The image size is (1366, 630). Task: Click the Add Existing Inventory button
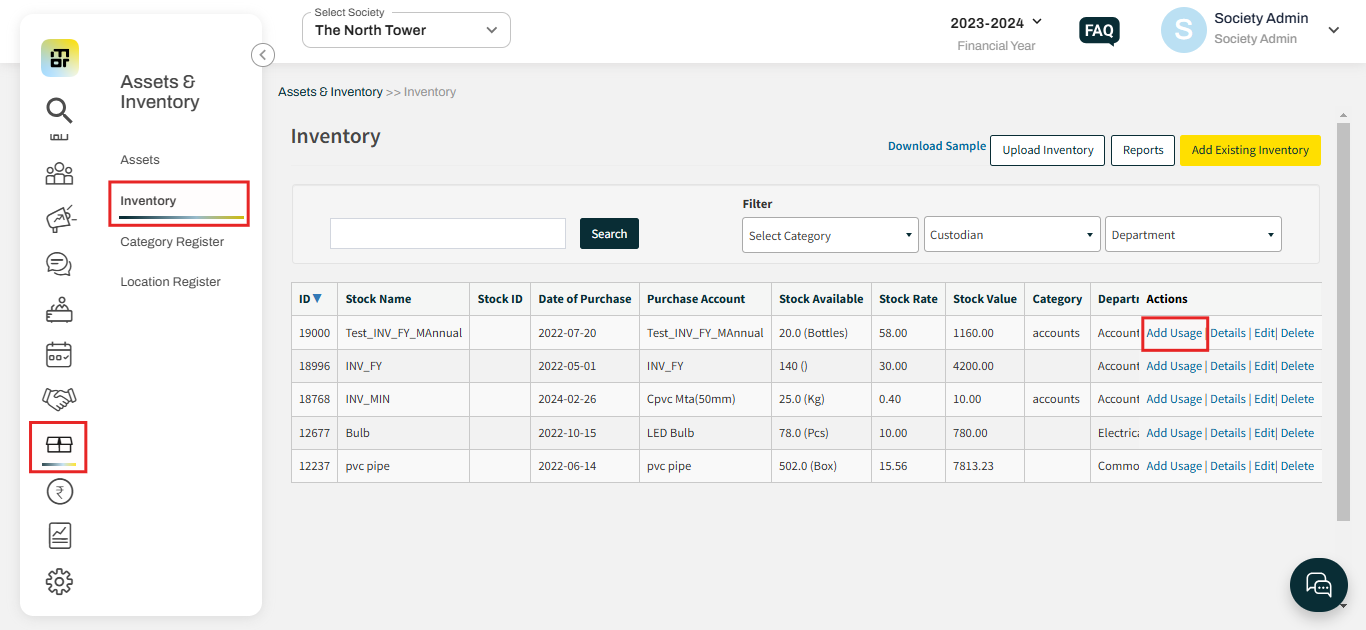pyautogui.click(x=1250, y=150)
